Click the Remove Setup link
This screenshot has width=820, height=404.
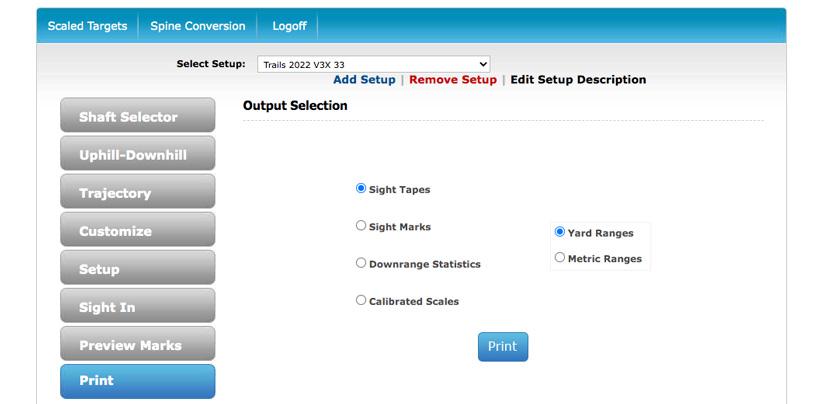(x=452, y=80)
